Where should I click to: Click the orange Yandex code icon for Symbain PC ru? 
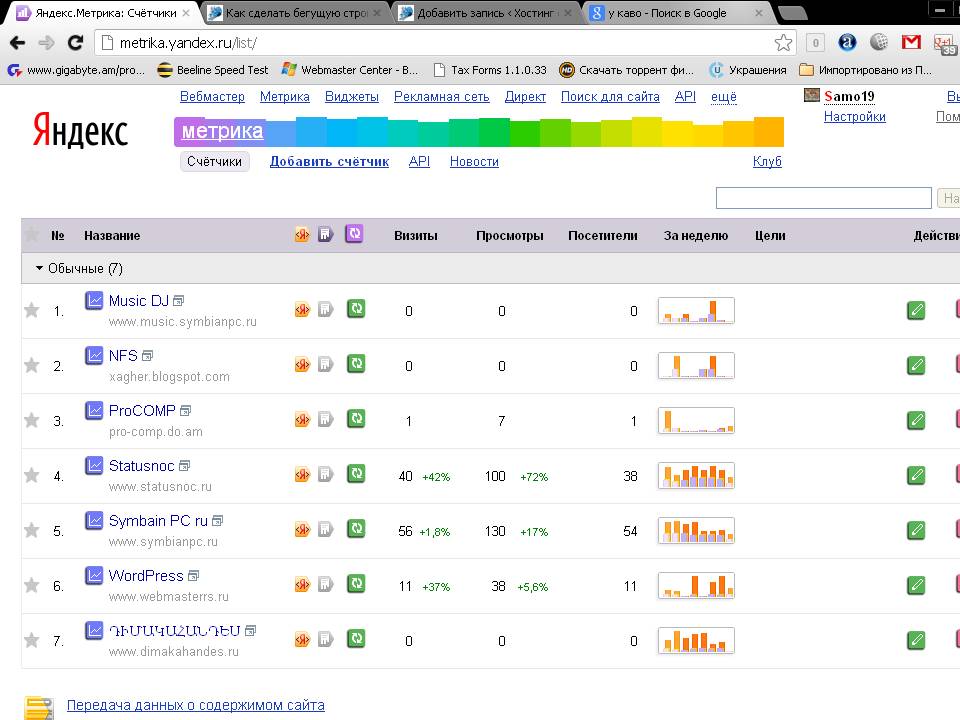point(302,530)
